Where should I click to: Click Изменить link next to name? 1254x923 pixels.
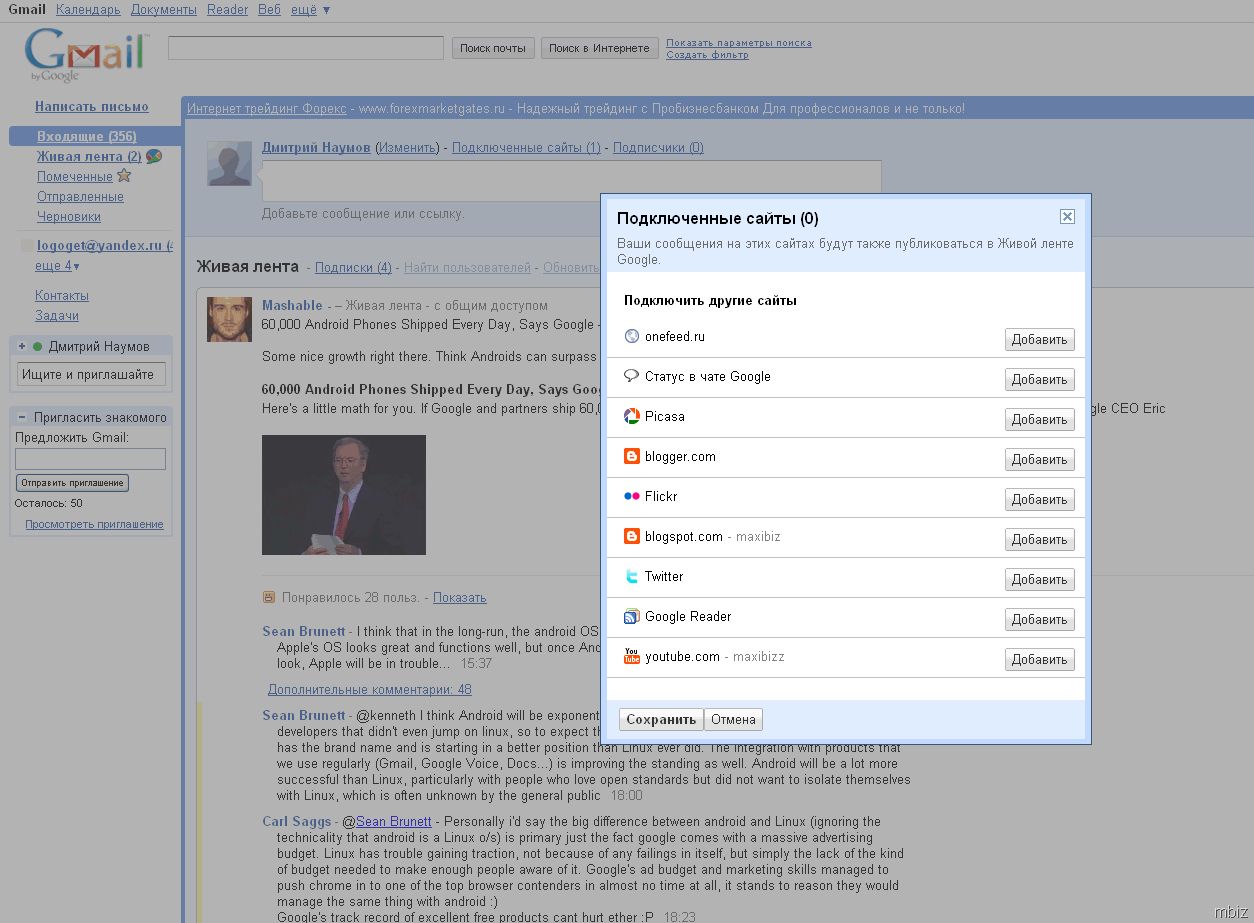pyautogui.click(x=407, y=147)
